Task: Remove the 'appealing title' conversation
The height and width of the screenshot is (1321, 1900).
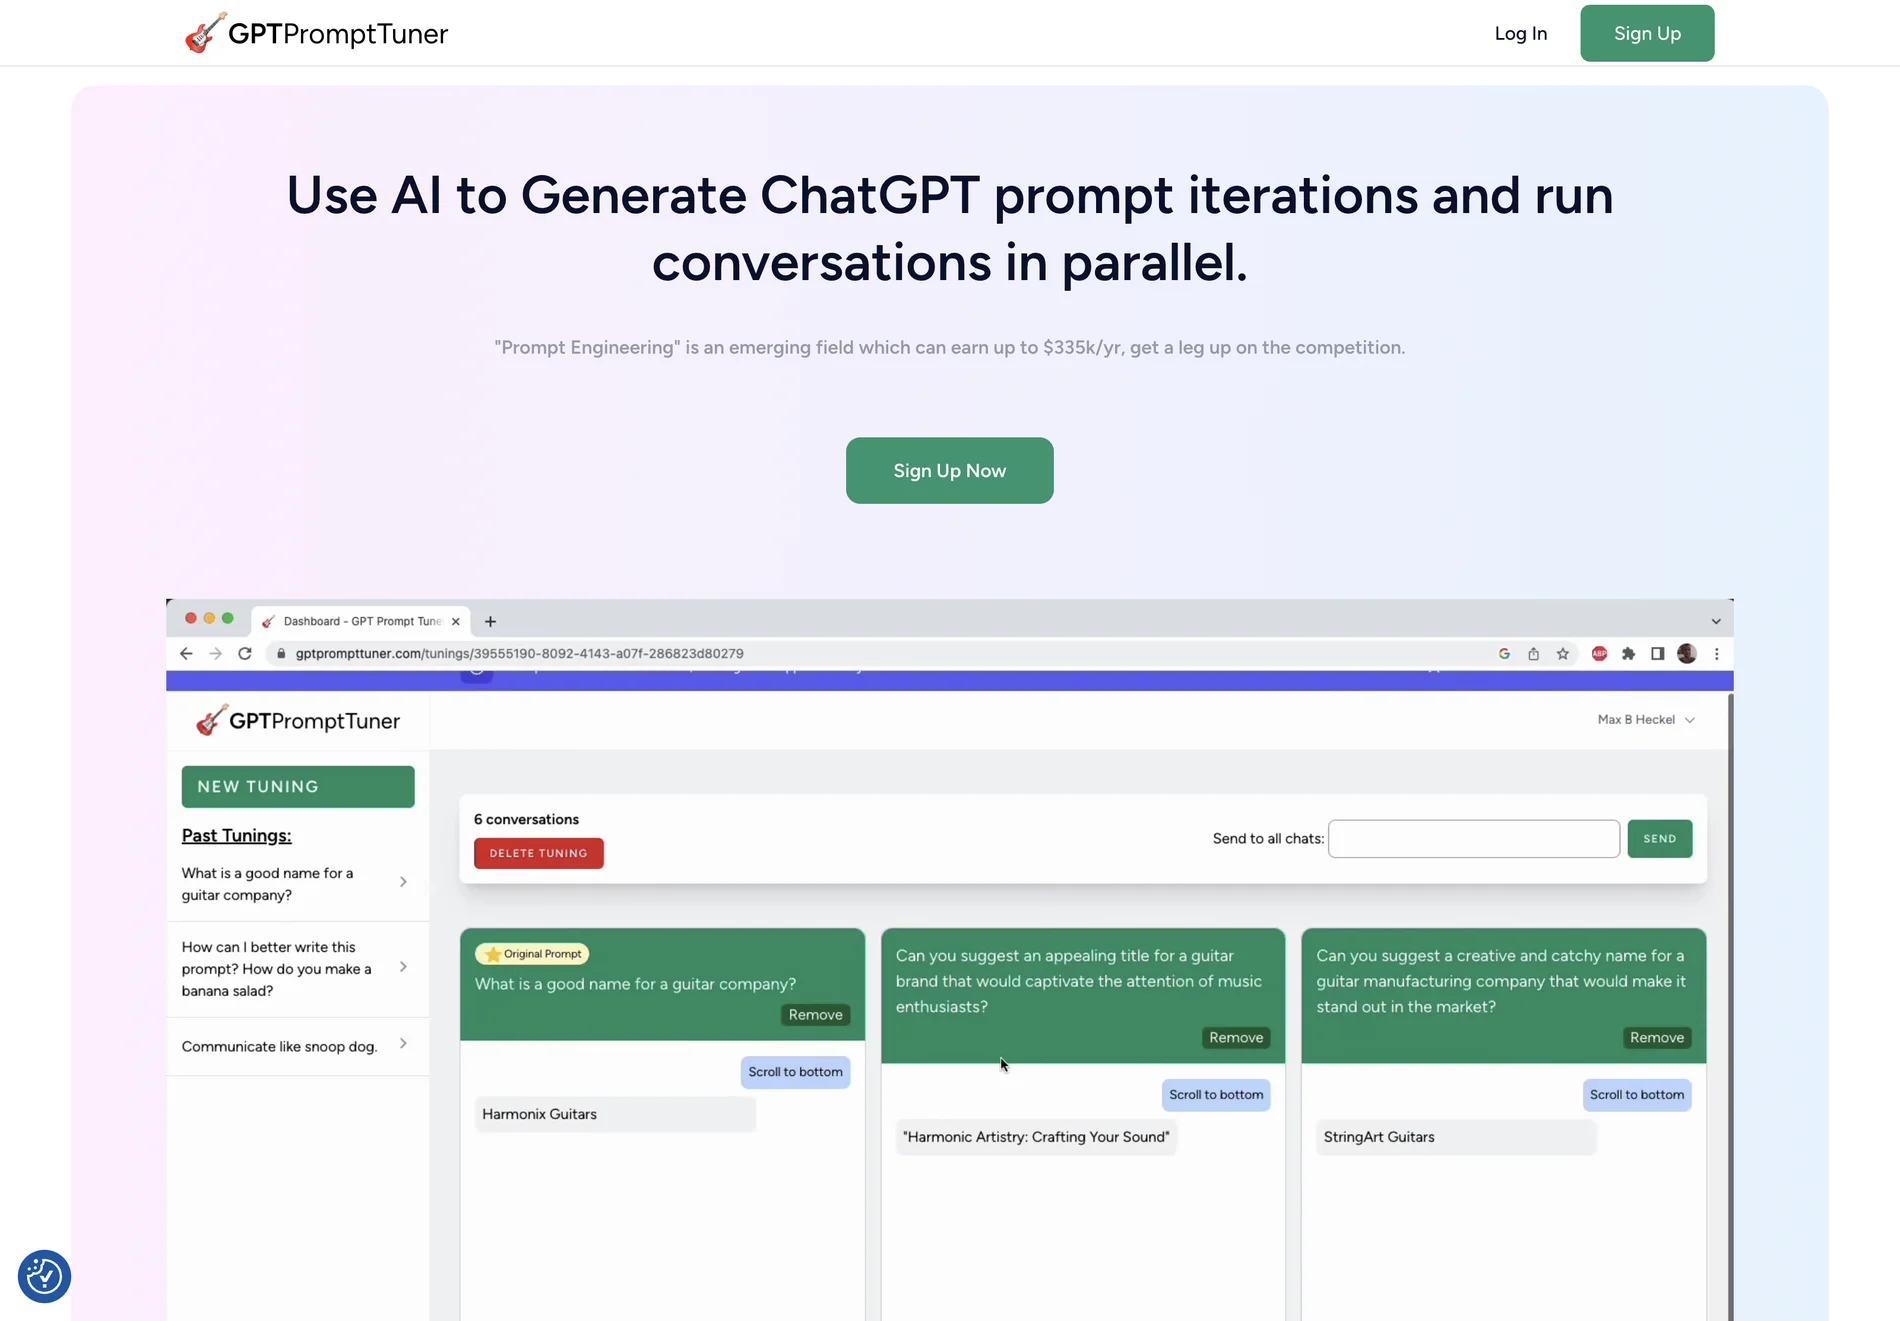Action: pos(1236,1037)
